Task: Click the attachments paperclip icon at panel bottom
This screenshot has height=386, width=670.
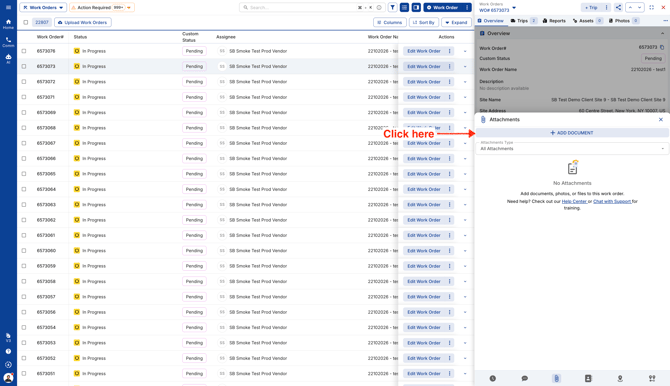Action: (x=556, y=378)
